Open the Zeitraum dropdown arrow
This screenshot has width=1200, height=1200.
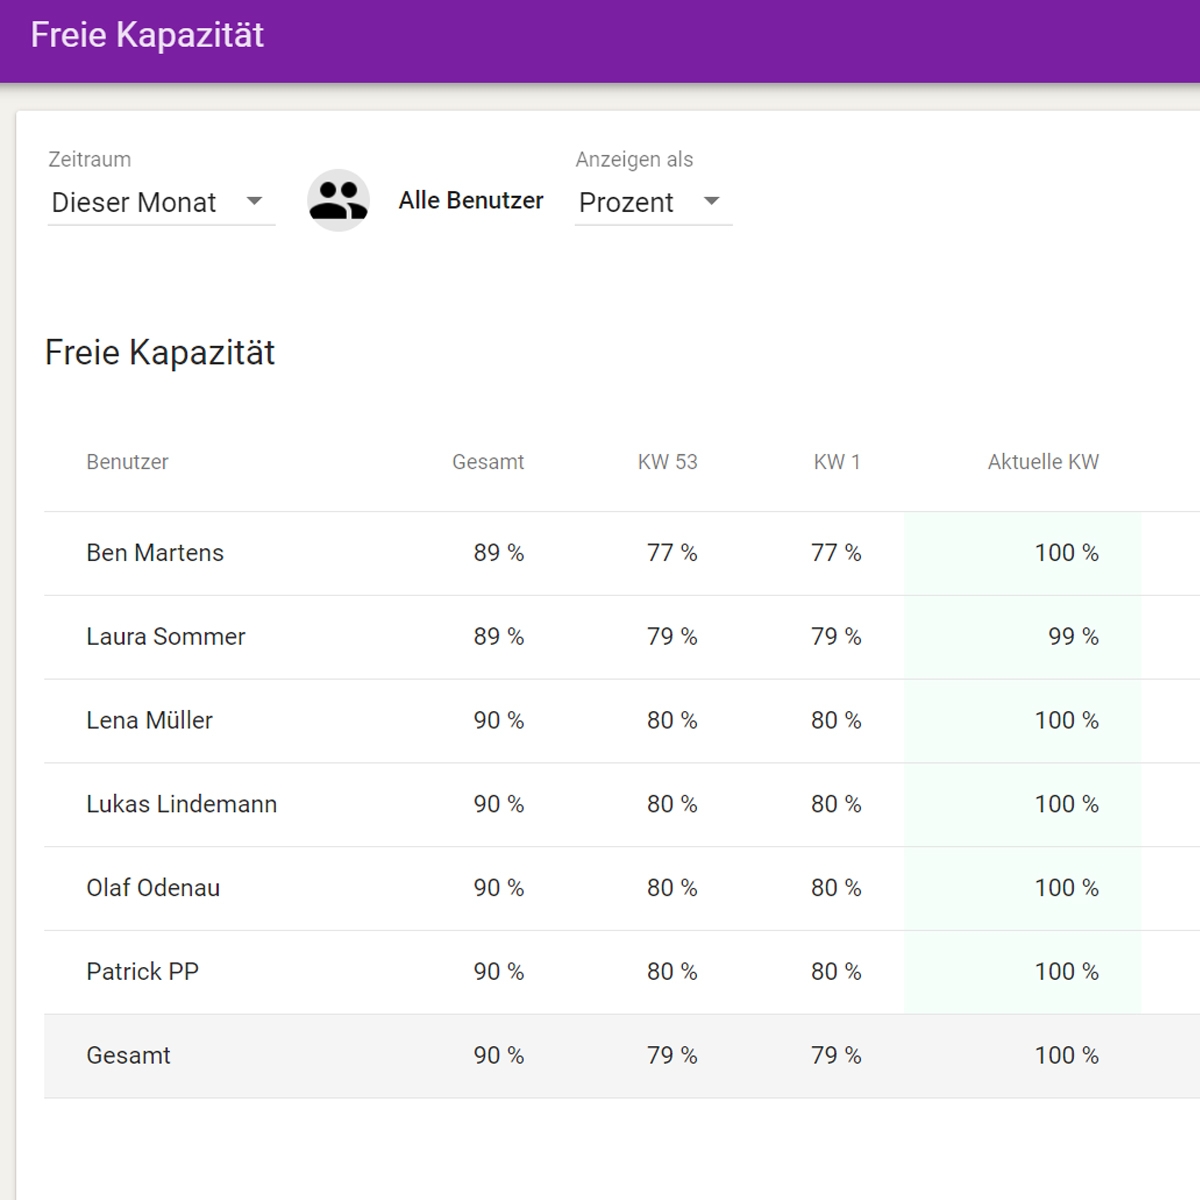tap(254, 201)
